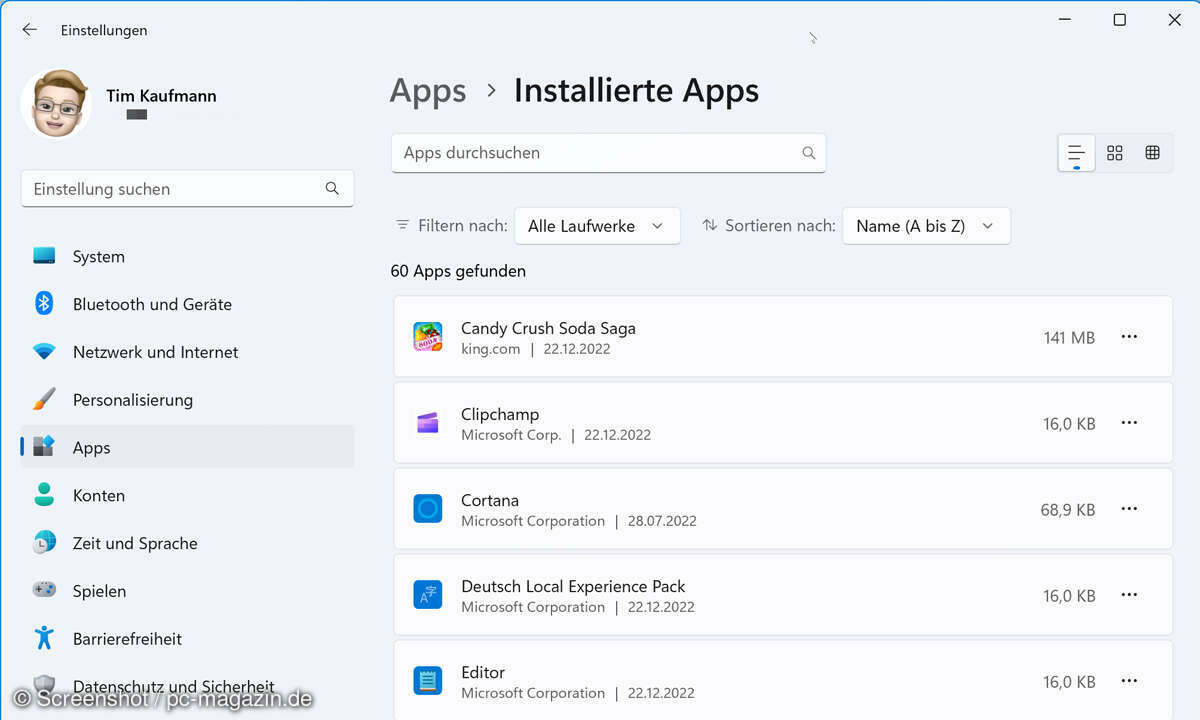Open Personalisierung category

(187, 400)
